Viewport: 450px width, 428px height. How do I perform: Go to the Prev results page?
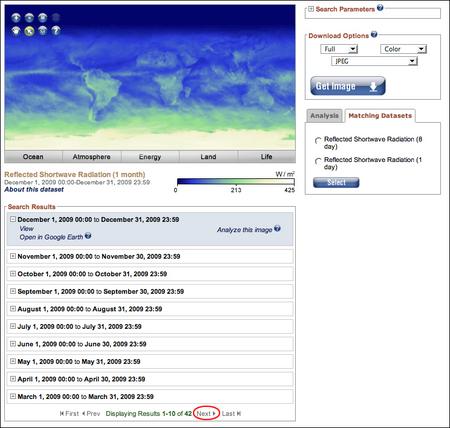(91, 413)
